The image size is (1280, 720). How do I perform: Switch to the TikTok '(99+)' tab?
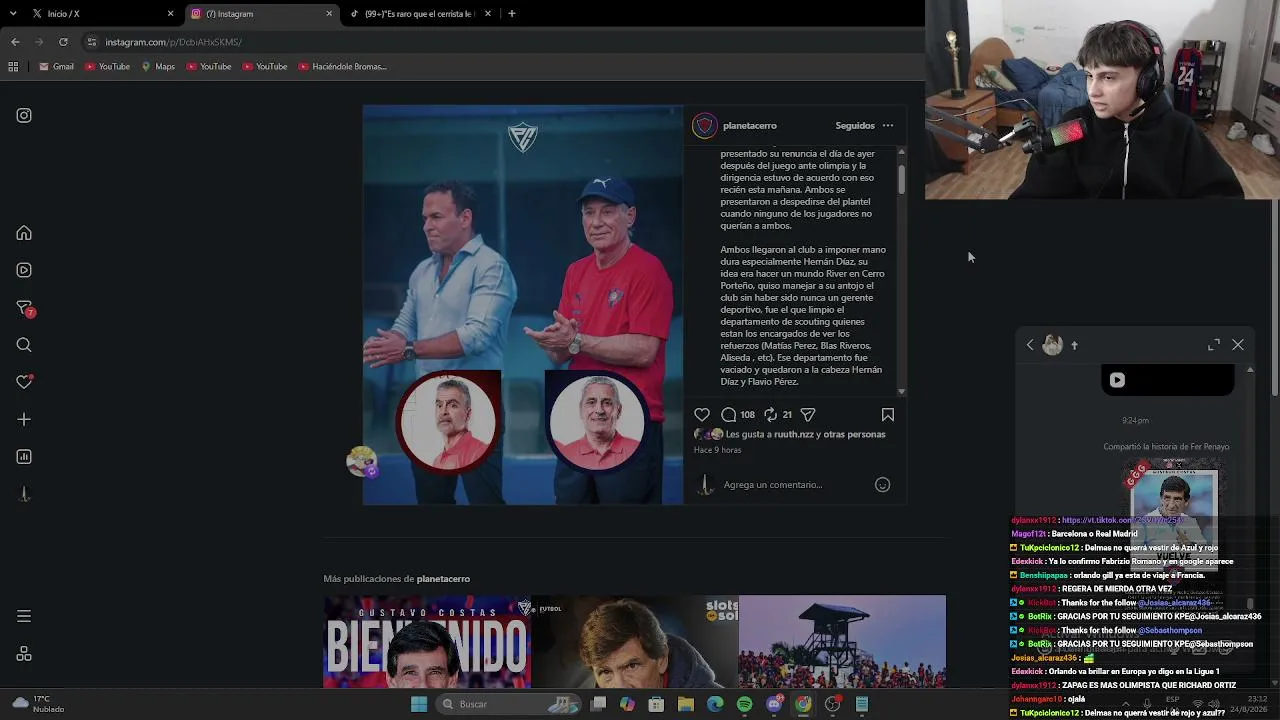point(421,14)
